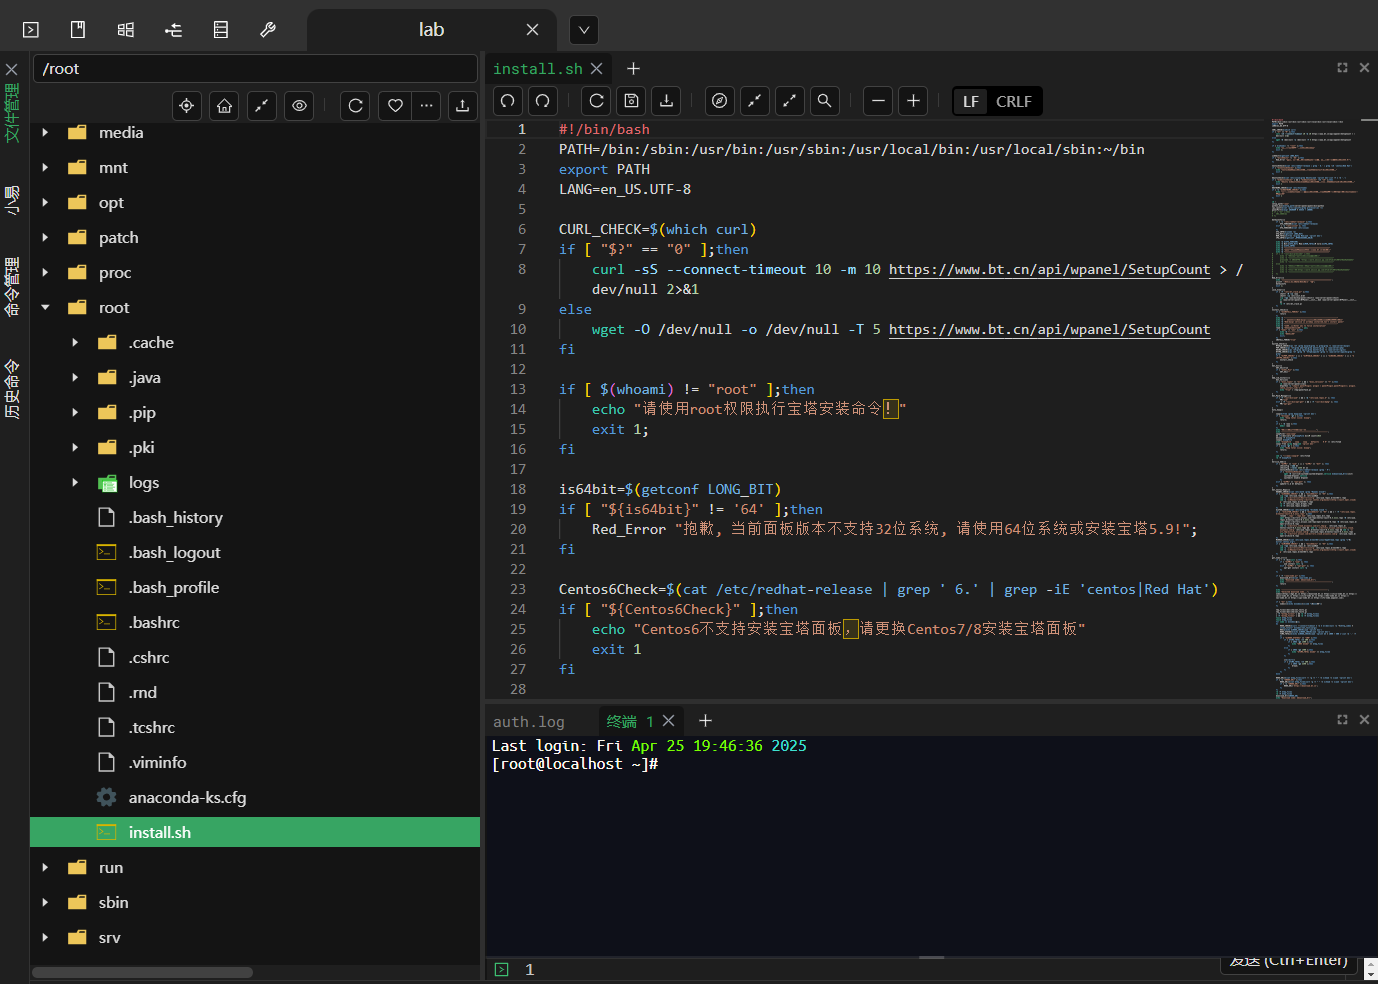The image size is (1378, 984).
Task: Open the search tool in the editor
Action: [824, 101]
